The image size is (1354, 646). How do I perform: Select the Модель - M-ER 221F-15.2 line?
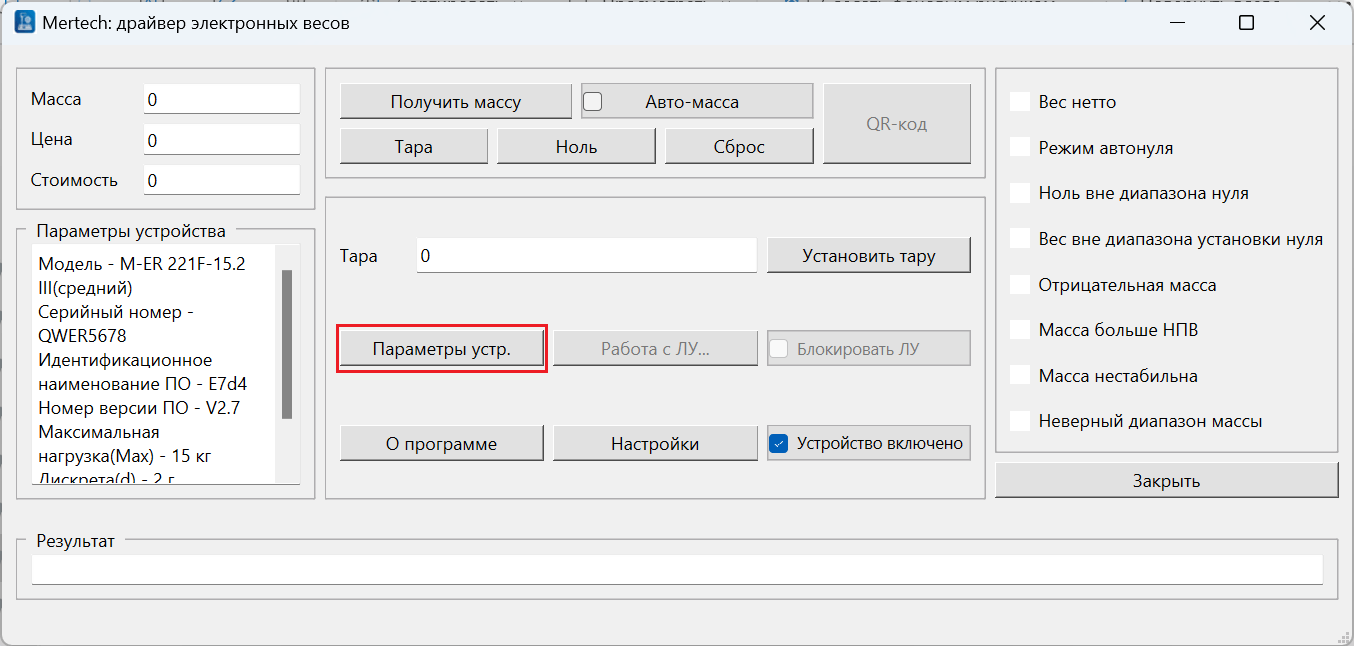click(x=142, y=264)
